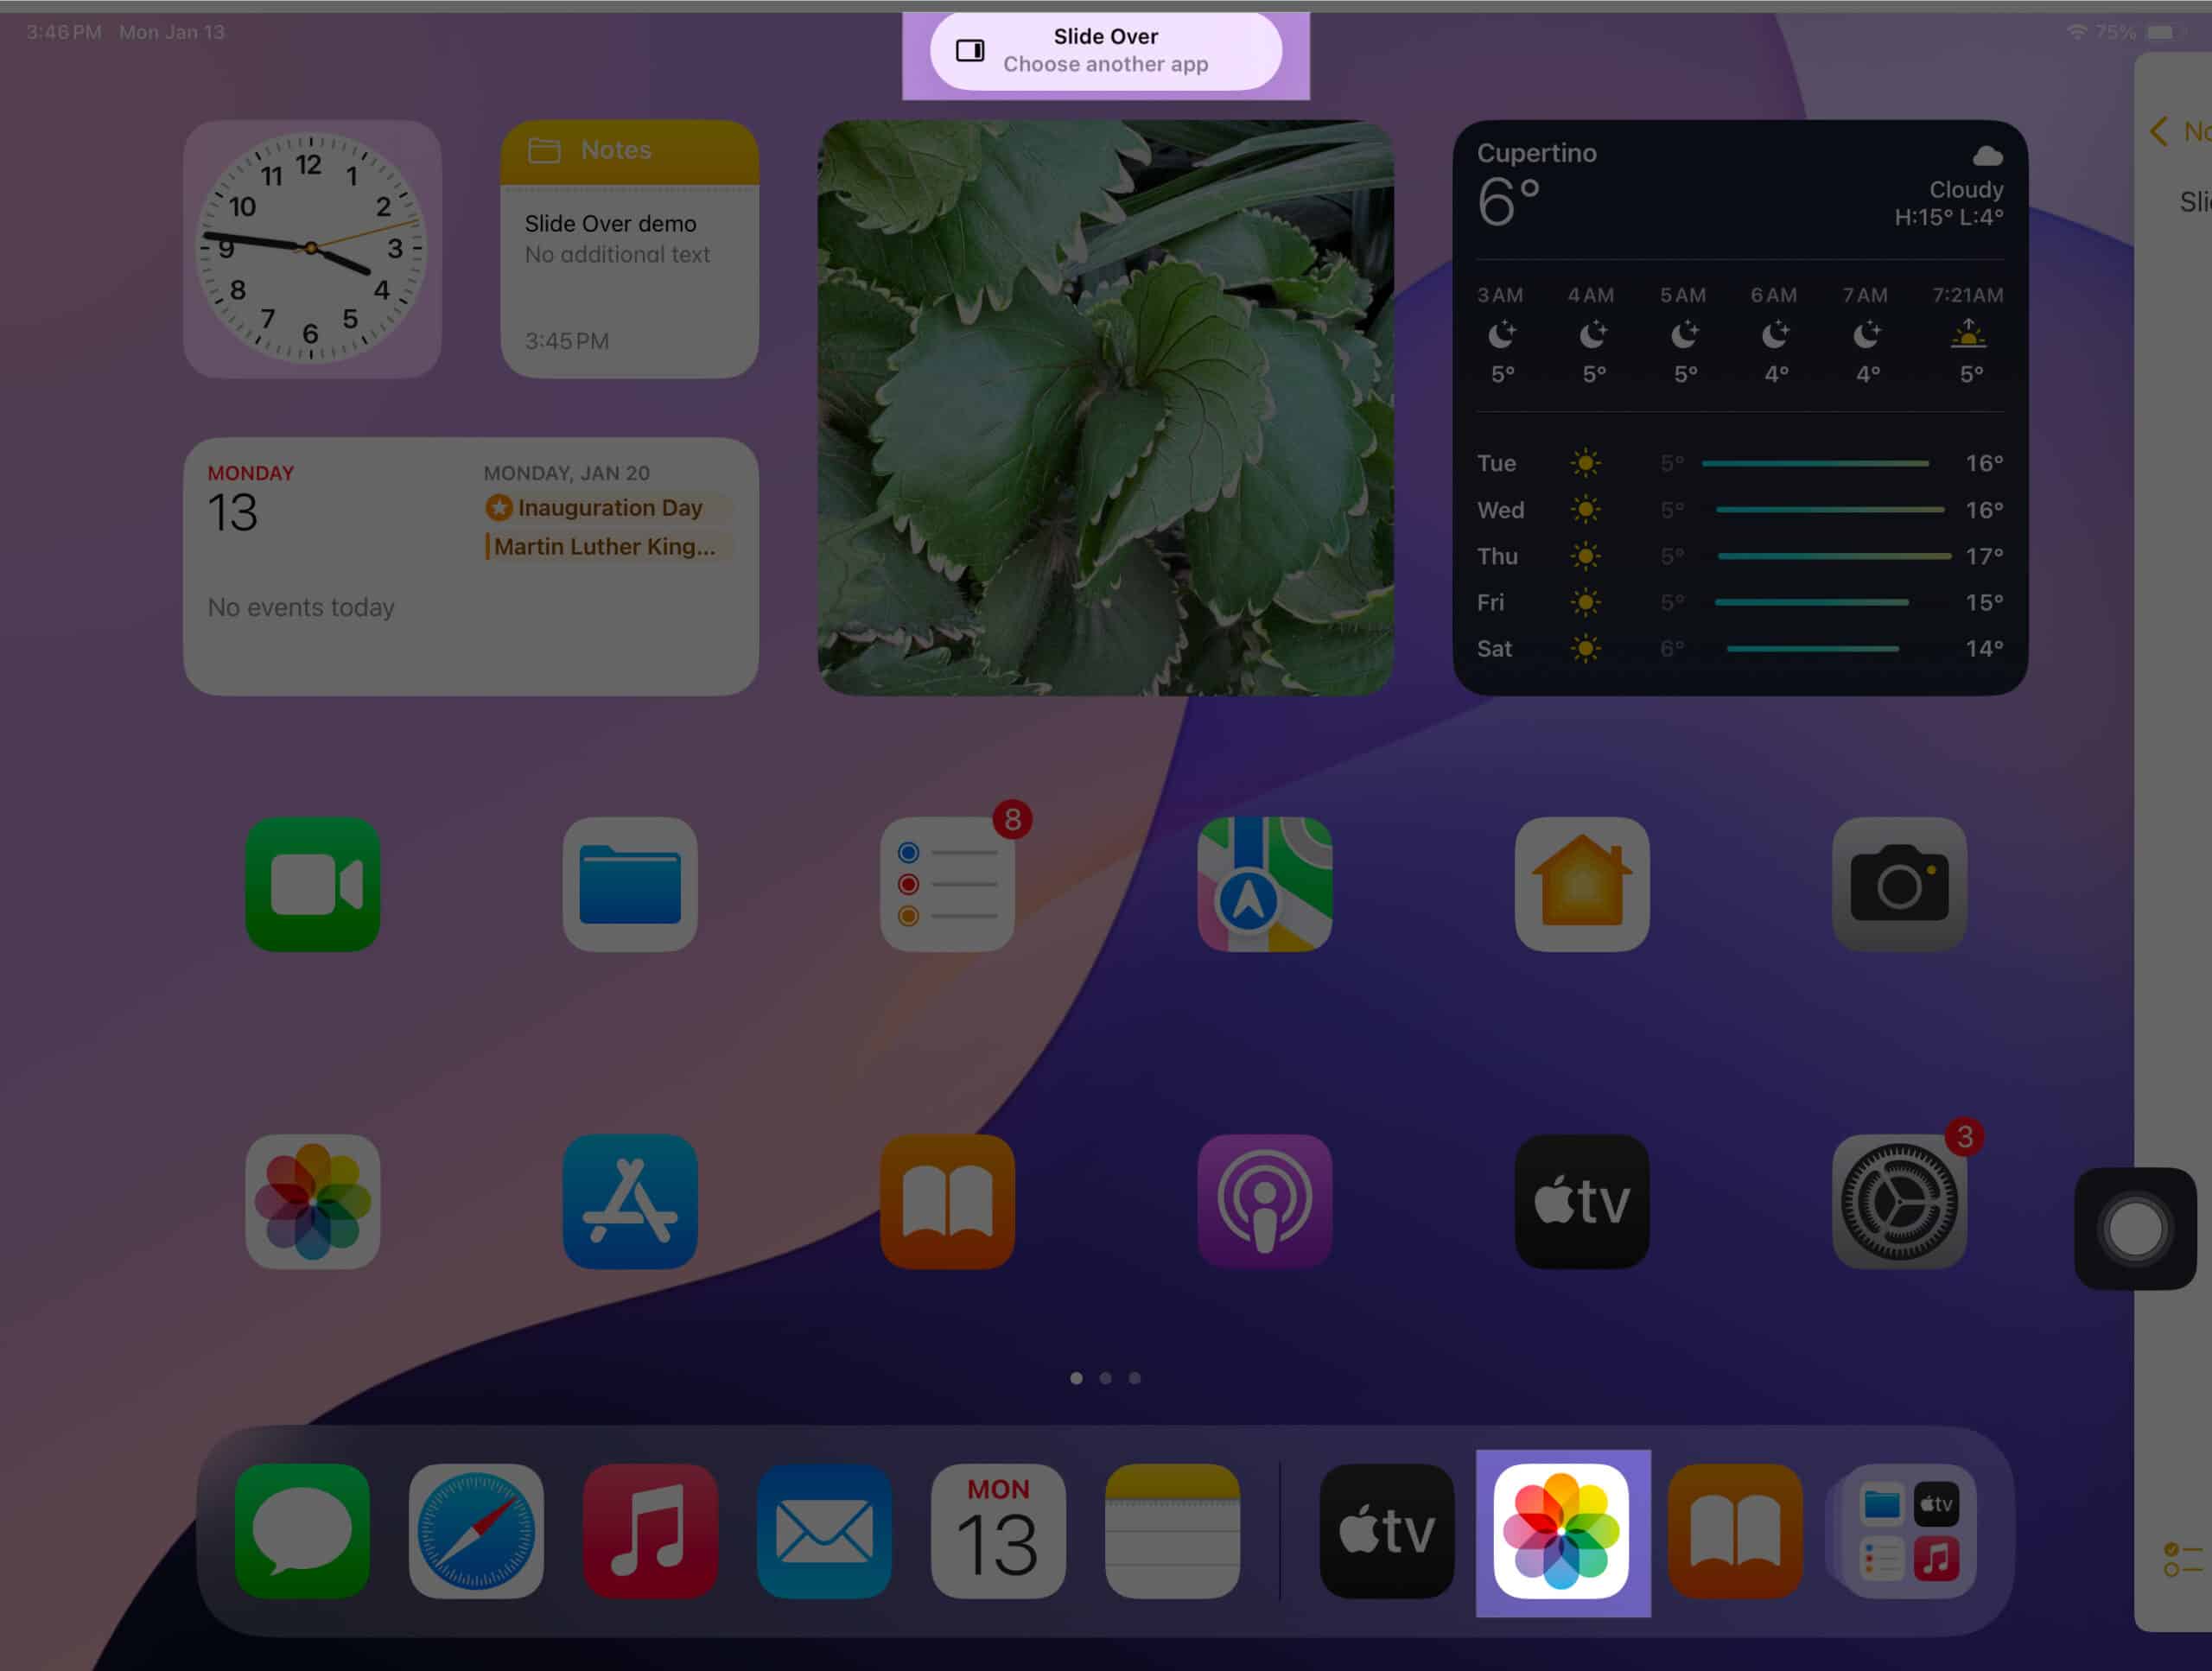Tap the Wi-Fi status icon
2212x1671 pixels.
(2076, 33)
